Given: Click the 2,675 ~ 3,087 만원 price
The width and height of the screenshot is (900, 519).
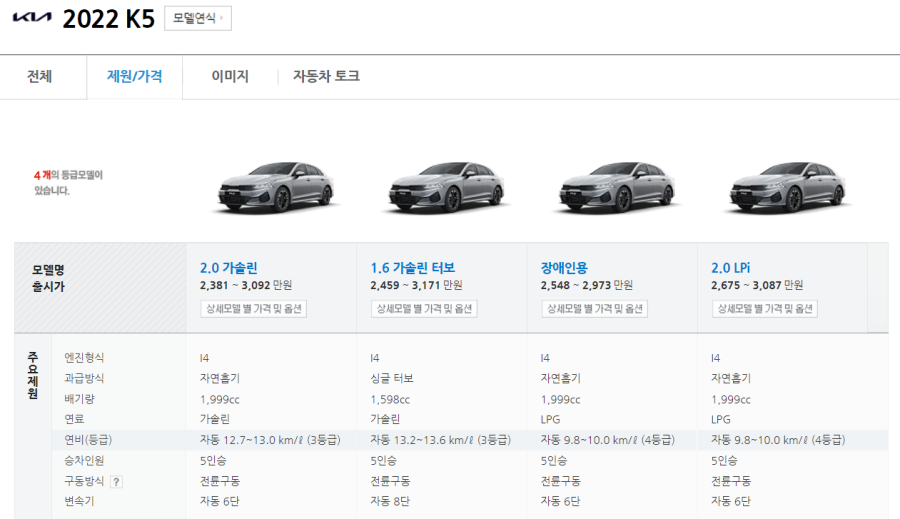Looking at the screenshot, I should pyautogui.click(x=757, y=285).
